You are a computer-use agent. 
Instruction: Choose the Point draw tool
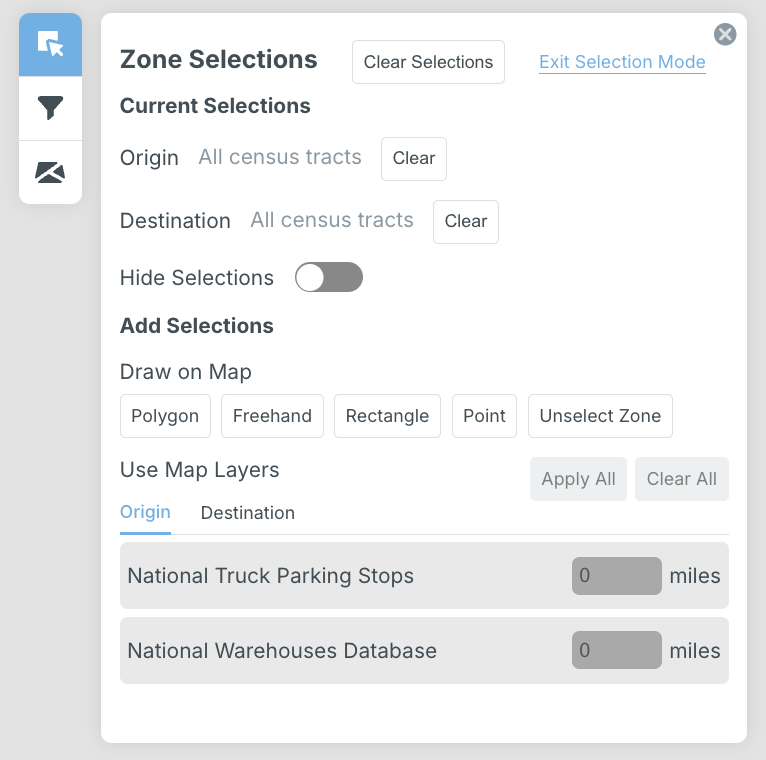coord(484,416)
